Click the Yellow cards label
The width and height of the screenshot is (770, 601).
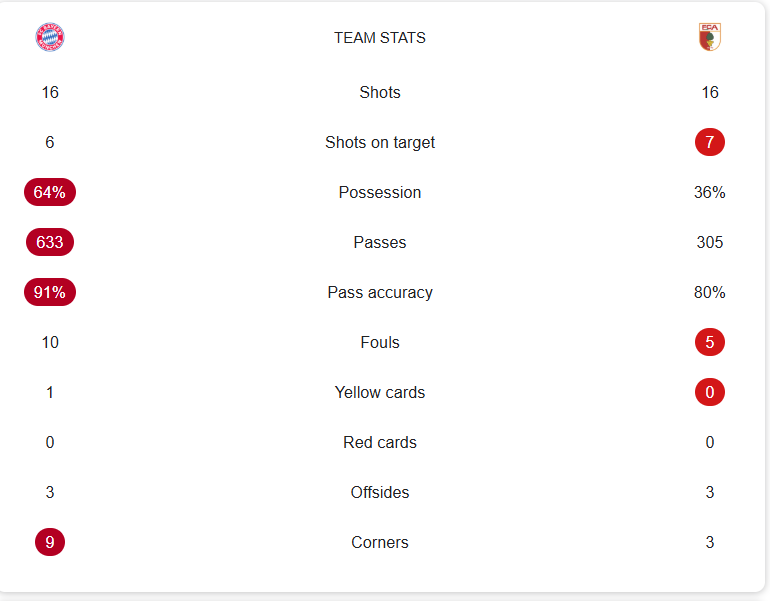click(380, 392)
